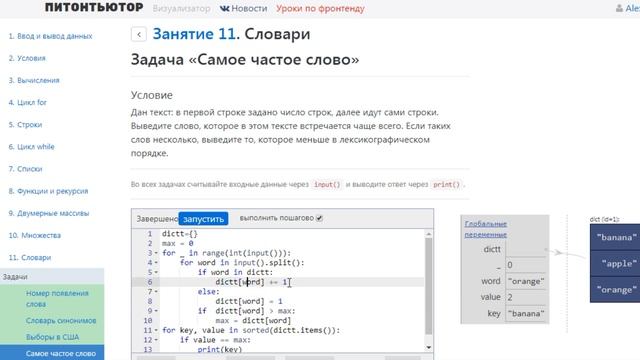Open lesson 11. Словари in sidebar
The image size is (640, 360).
30,258
